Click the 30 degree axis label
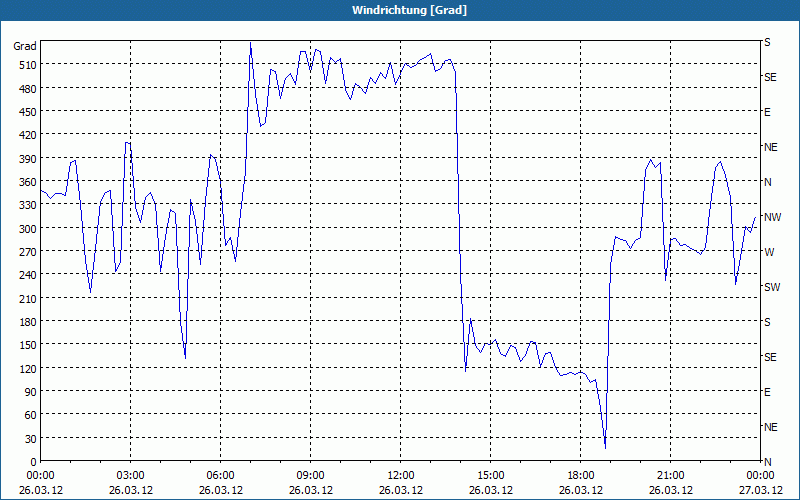This screenshot has width=800, height=500. click(31, 439)
